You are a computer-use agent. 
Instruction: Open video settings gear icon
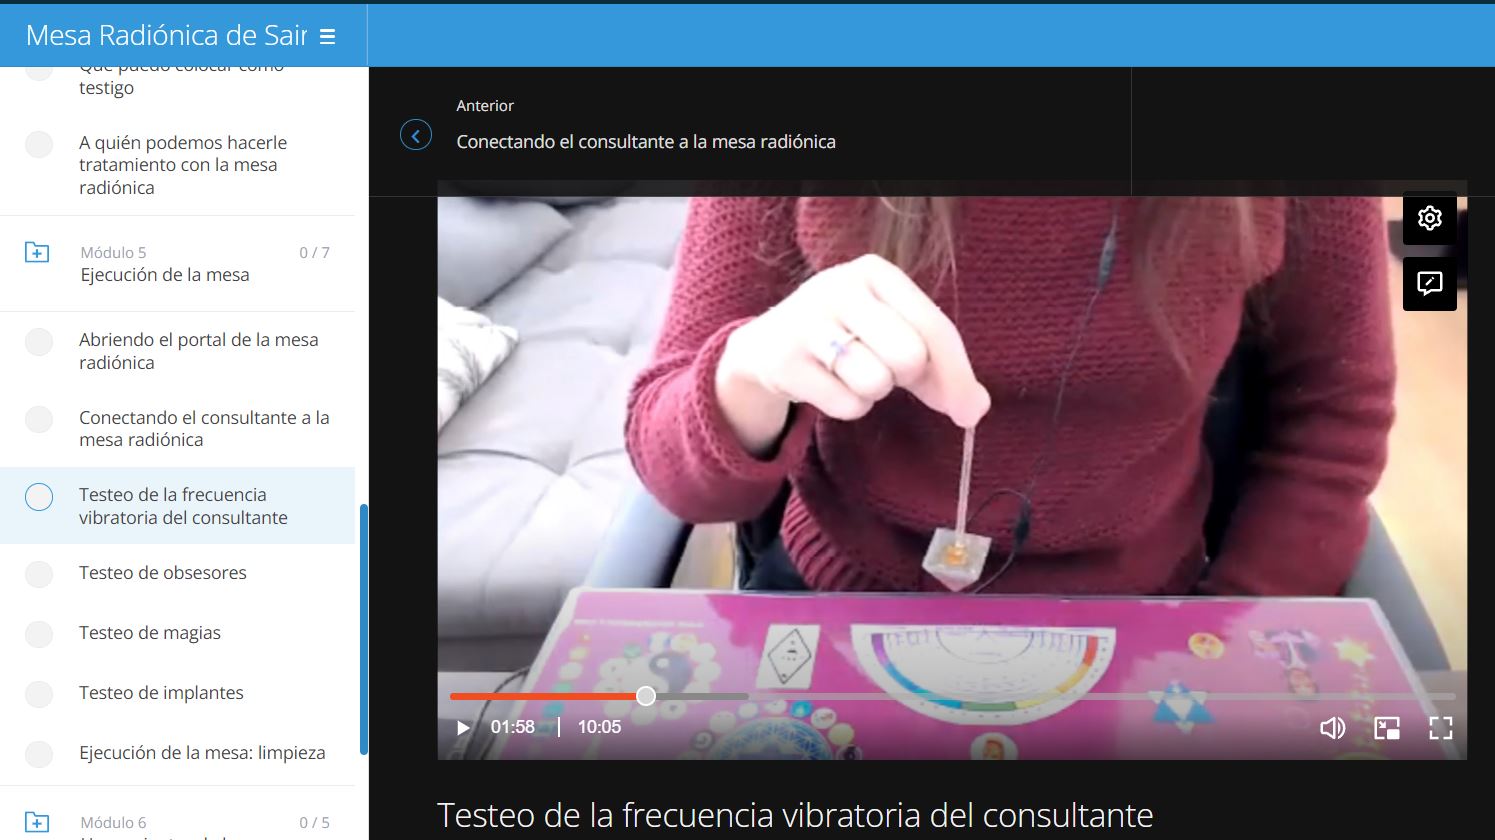[1430, 218]
